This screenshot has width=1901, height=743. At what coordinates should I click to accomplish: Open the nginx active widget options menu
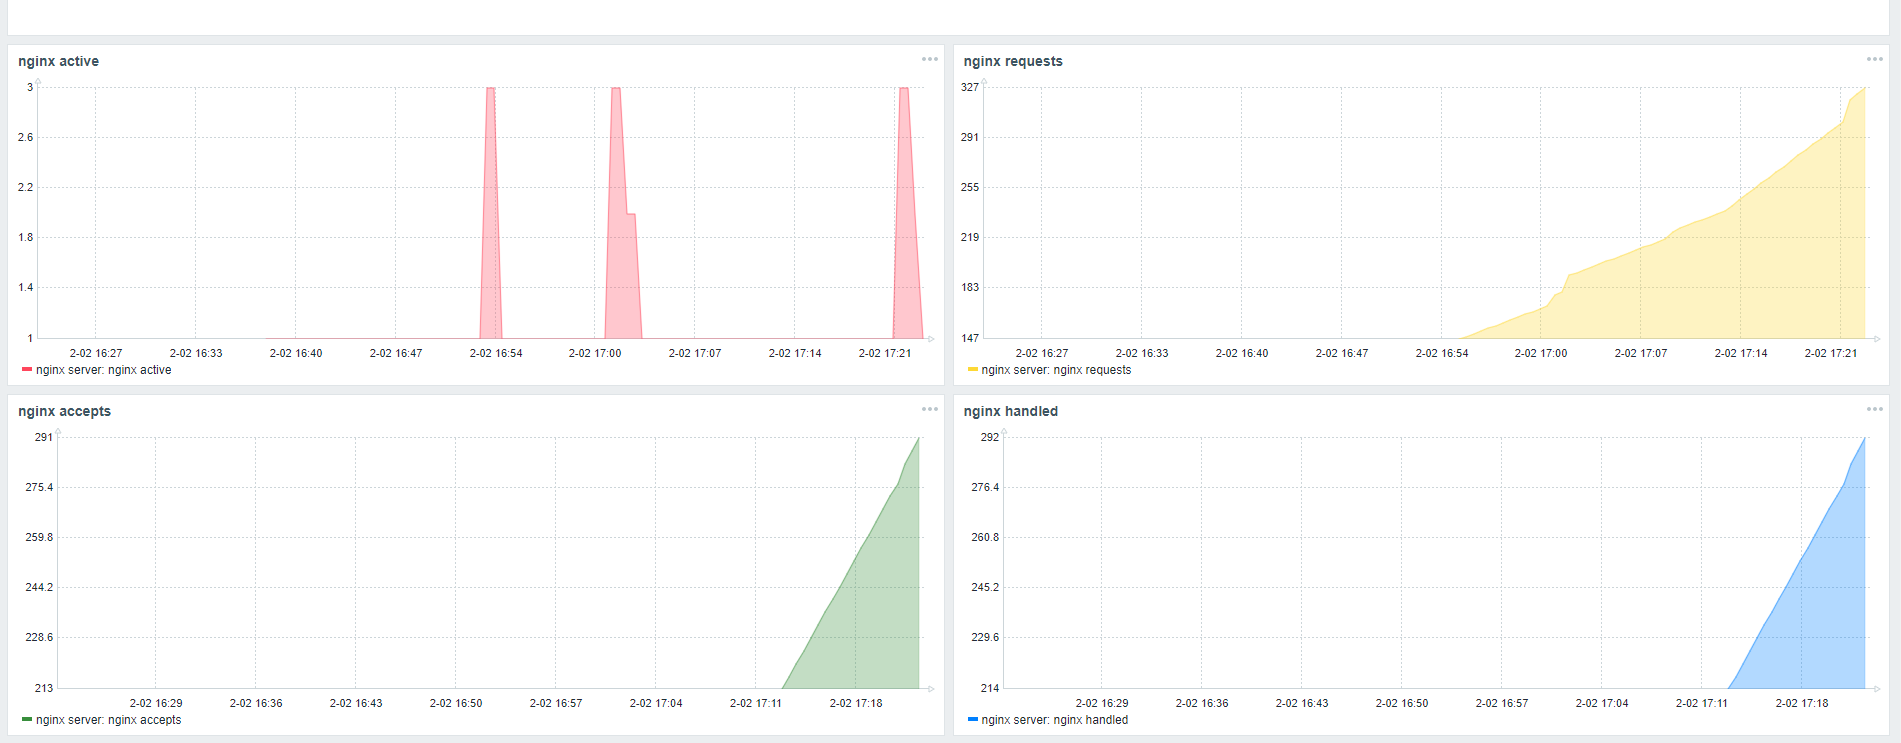(x=930, y=59)
